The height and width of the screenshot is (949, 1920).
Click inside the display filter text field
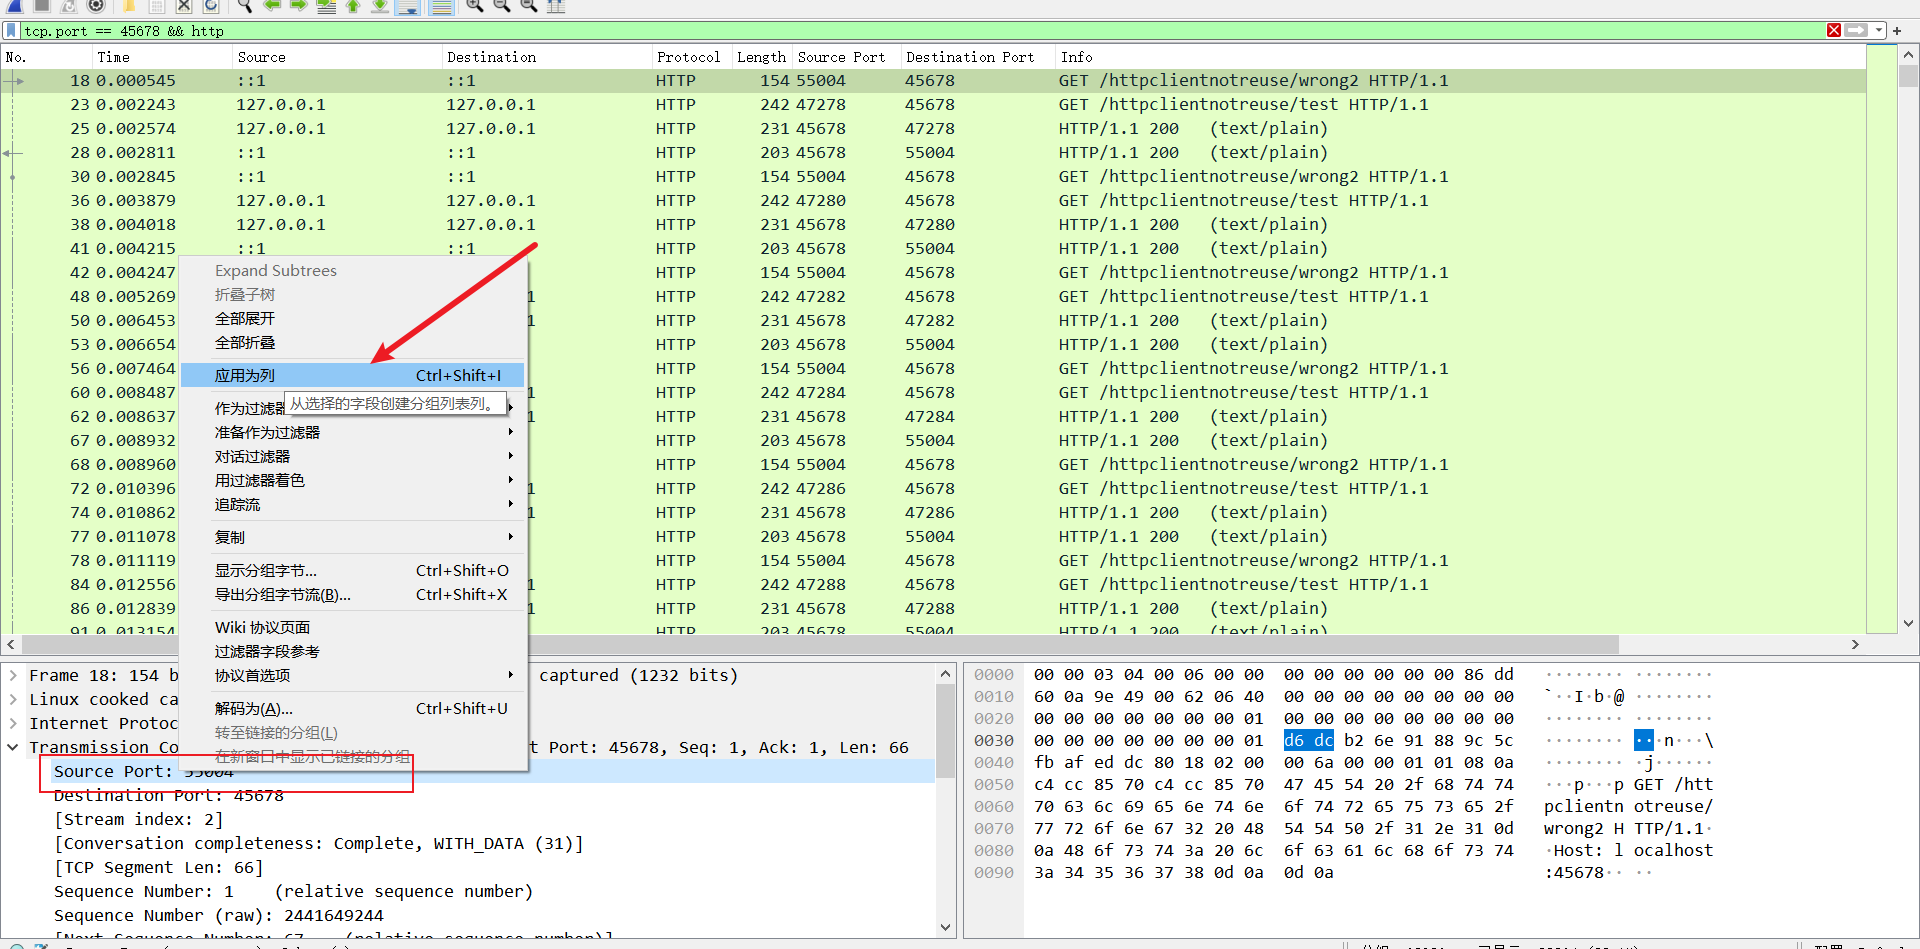pos(900,31)
